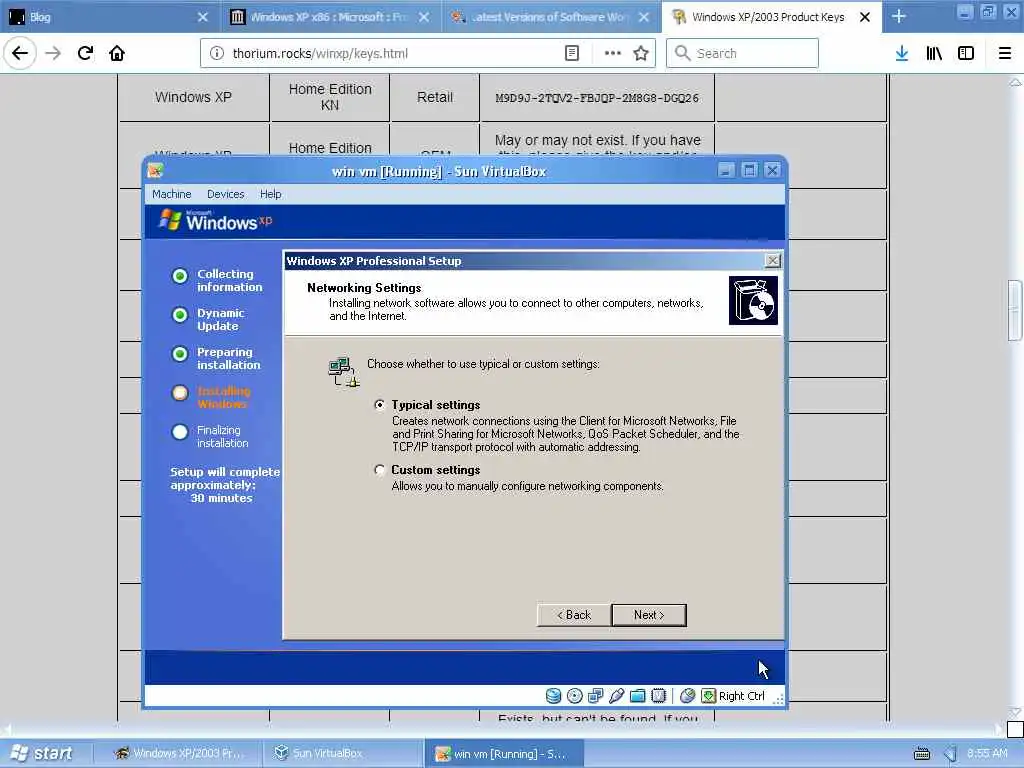Viewport: 1024px width, 768px height.
Task: Select the Custom settings radio button
Action: (379, 470)
